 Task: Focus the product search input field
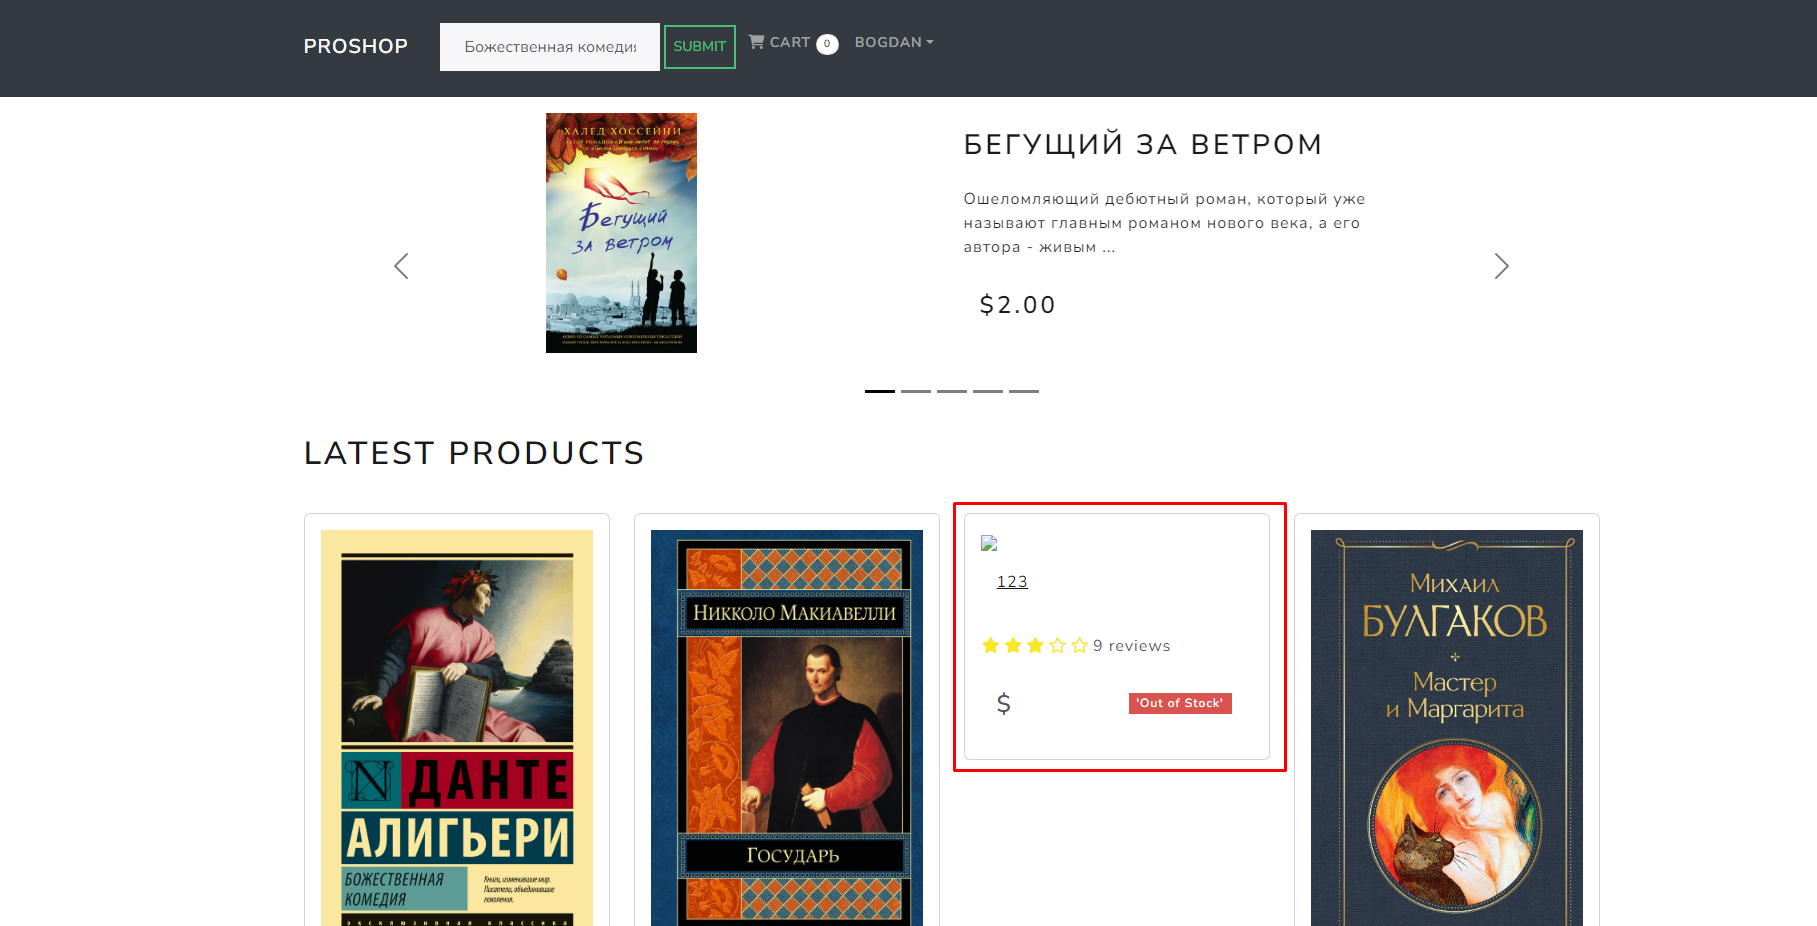coord(550,47)
